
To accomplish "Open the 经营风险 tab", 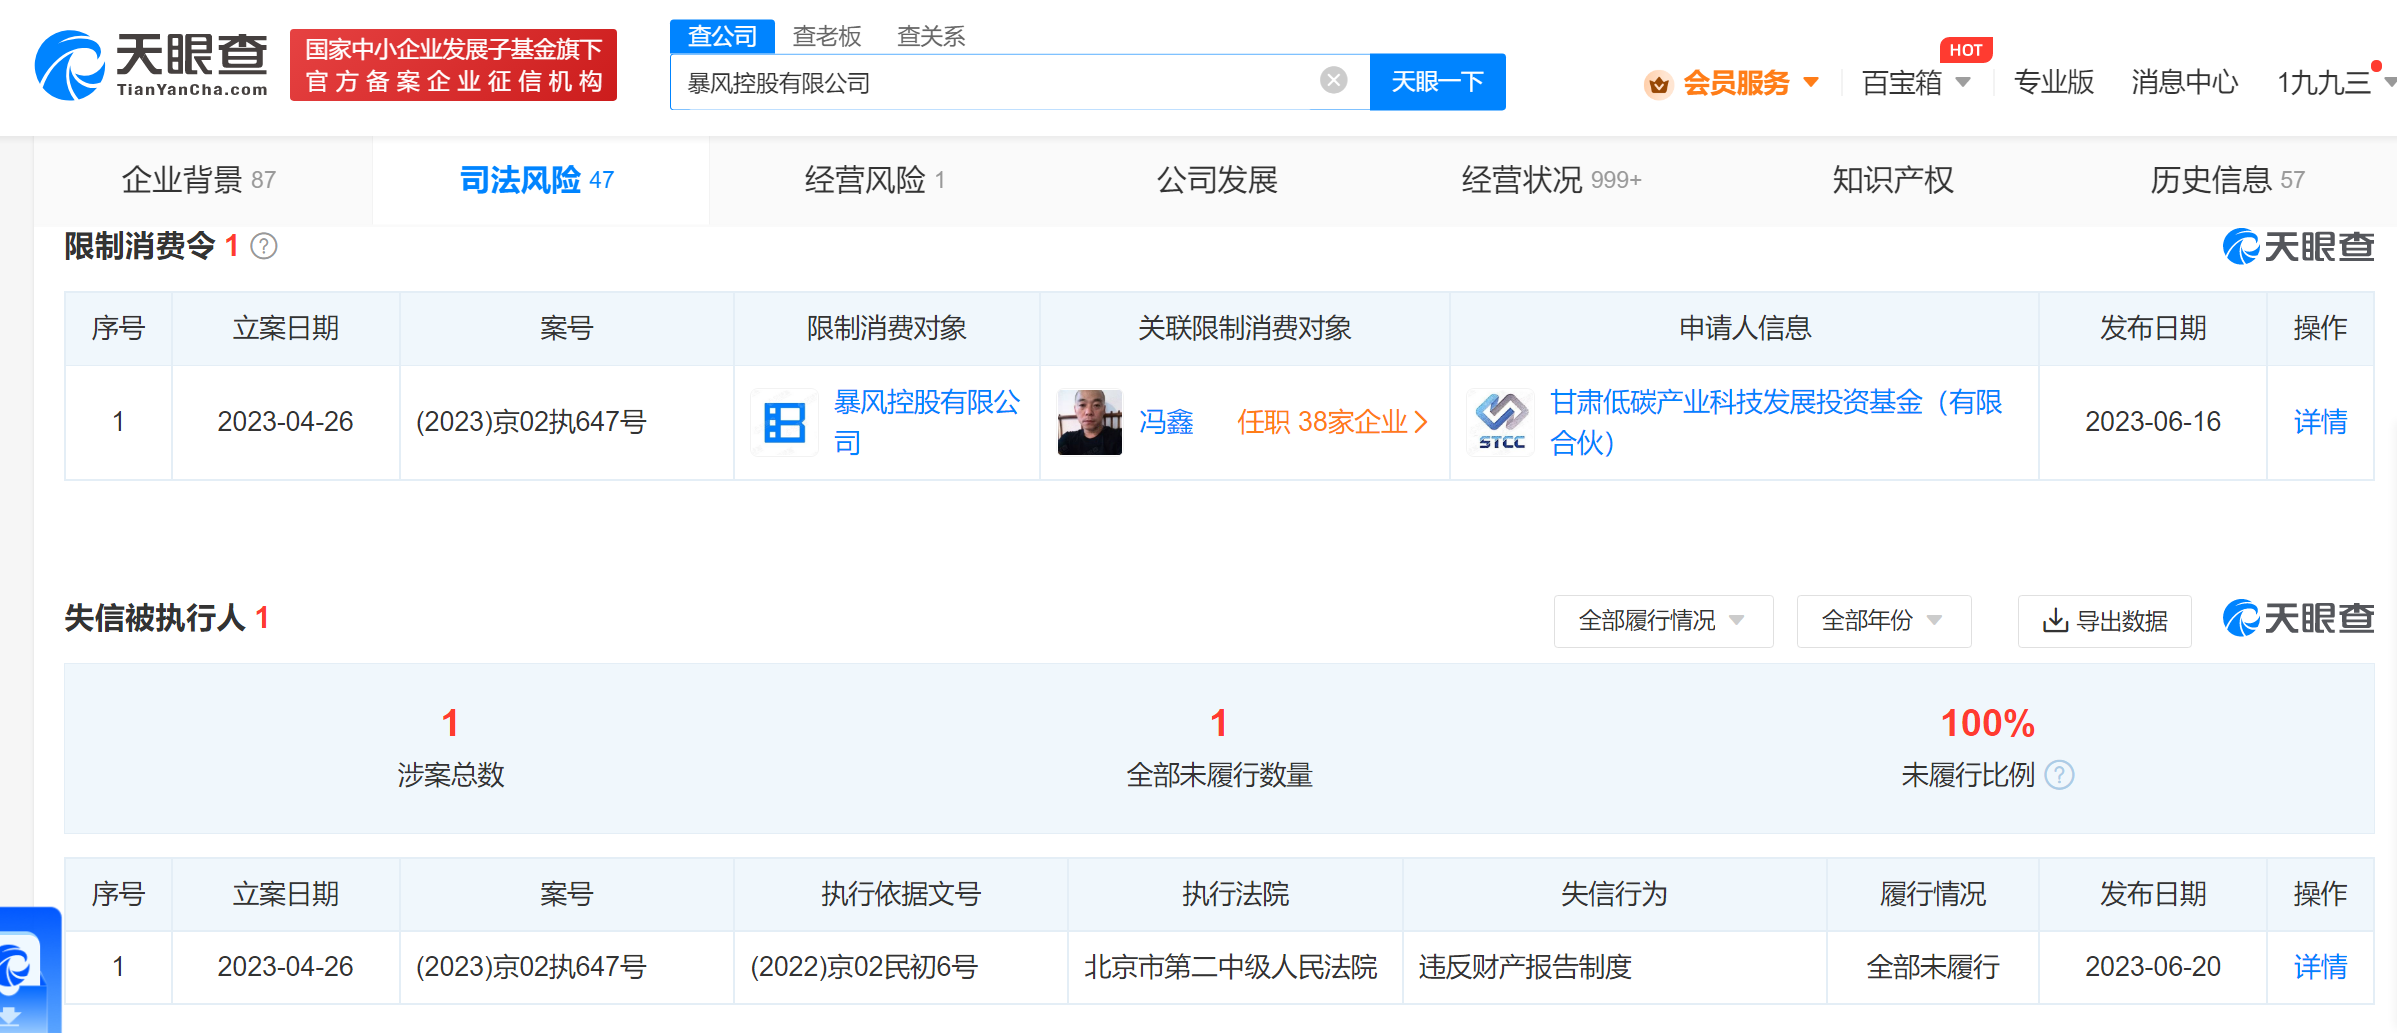I will tap(874, 180).
